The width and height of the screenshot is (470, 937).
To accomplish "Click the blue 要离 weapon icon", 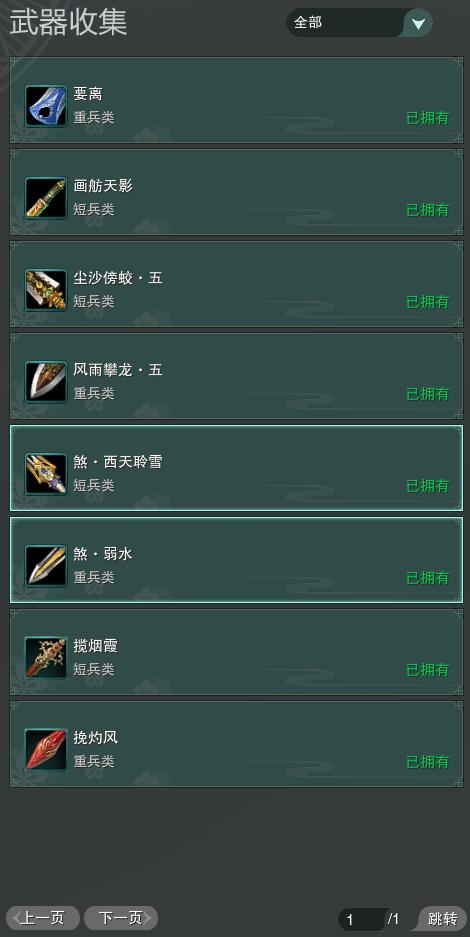I will (46, 106).
